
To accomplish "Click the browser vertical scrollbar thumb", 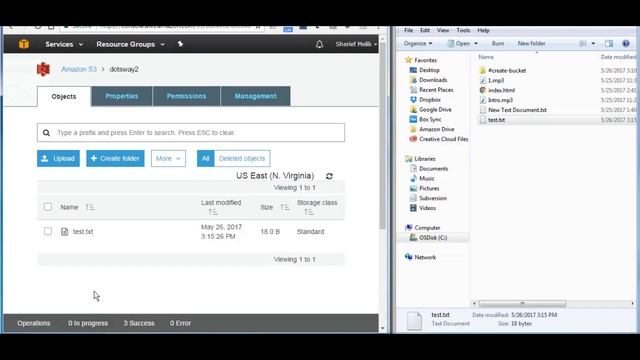I will (382, 135).
